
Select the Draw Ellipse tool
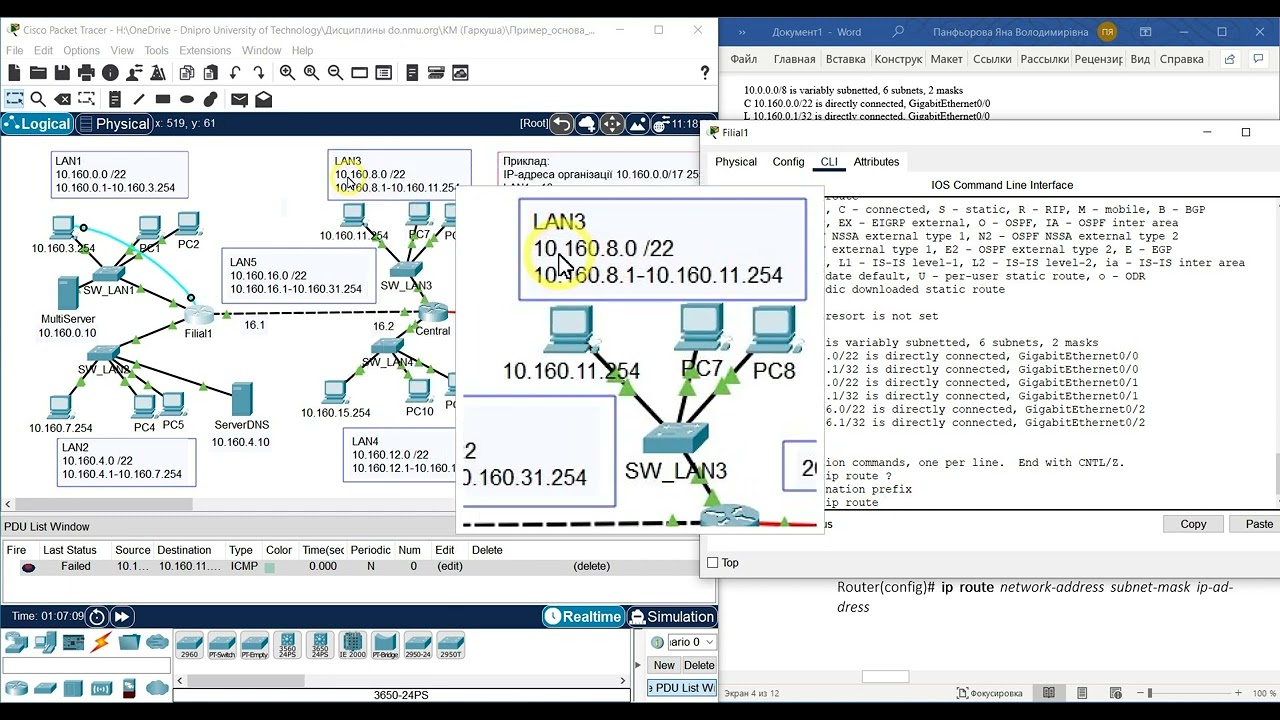coord(187,99)
